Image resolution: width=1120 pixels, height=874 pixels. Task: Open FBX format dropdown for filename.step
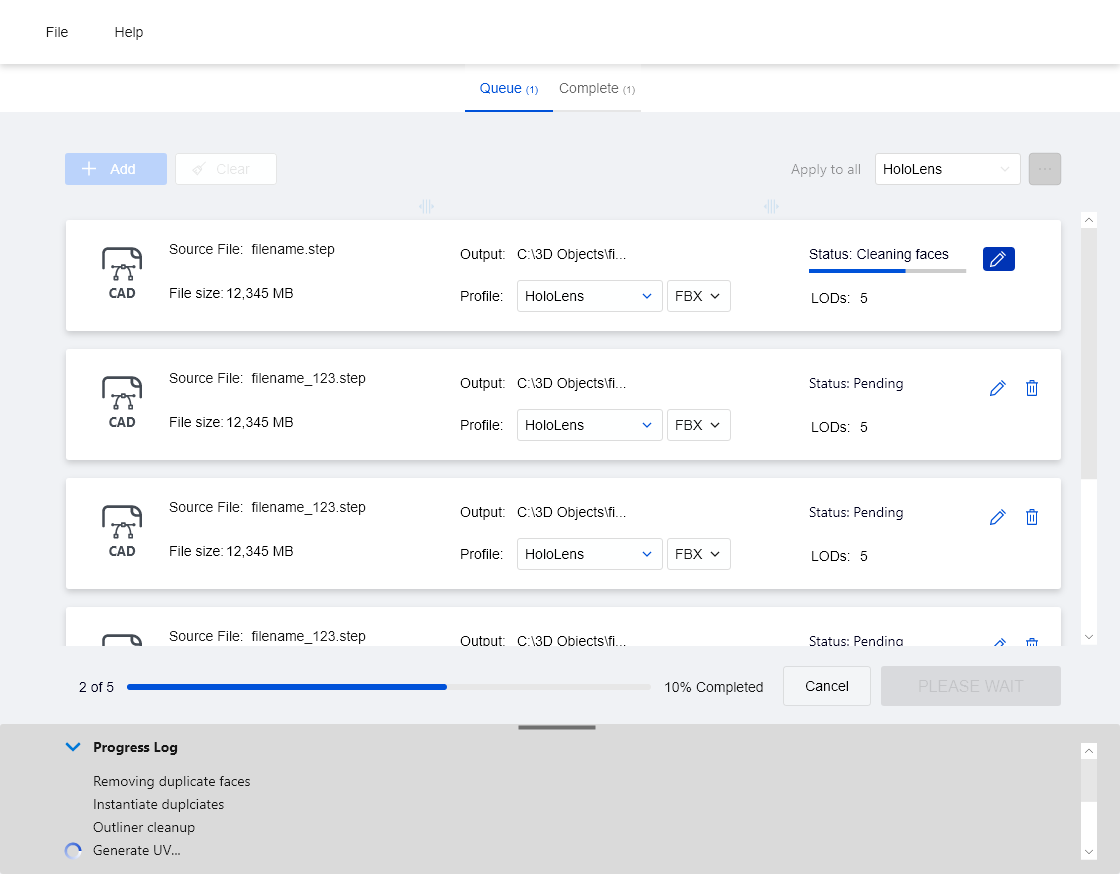699,296
